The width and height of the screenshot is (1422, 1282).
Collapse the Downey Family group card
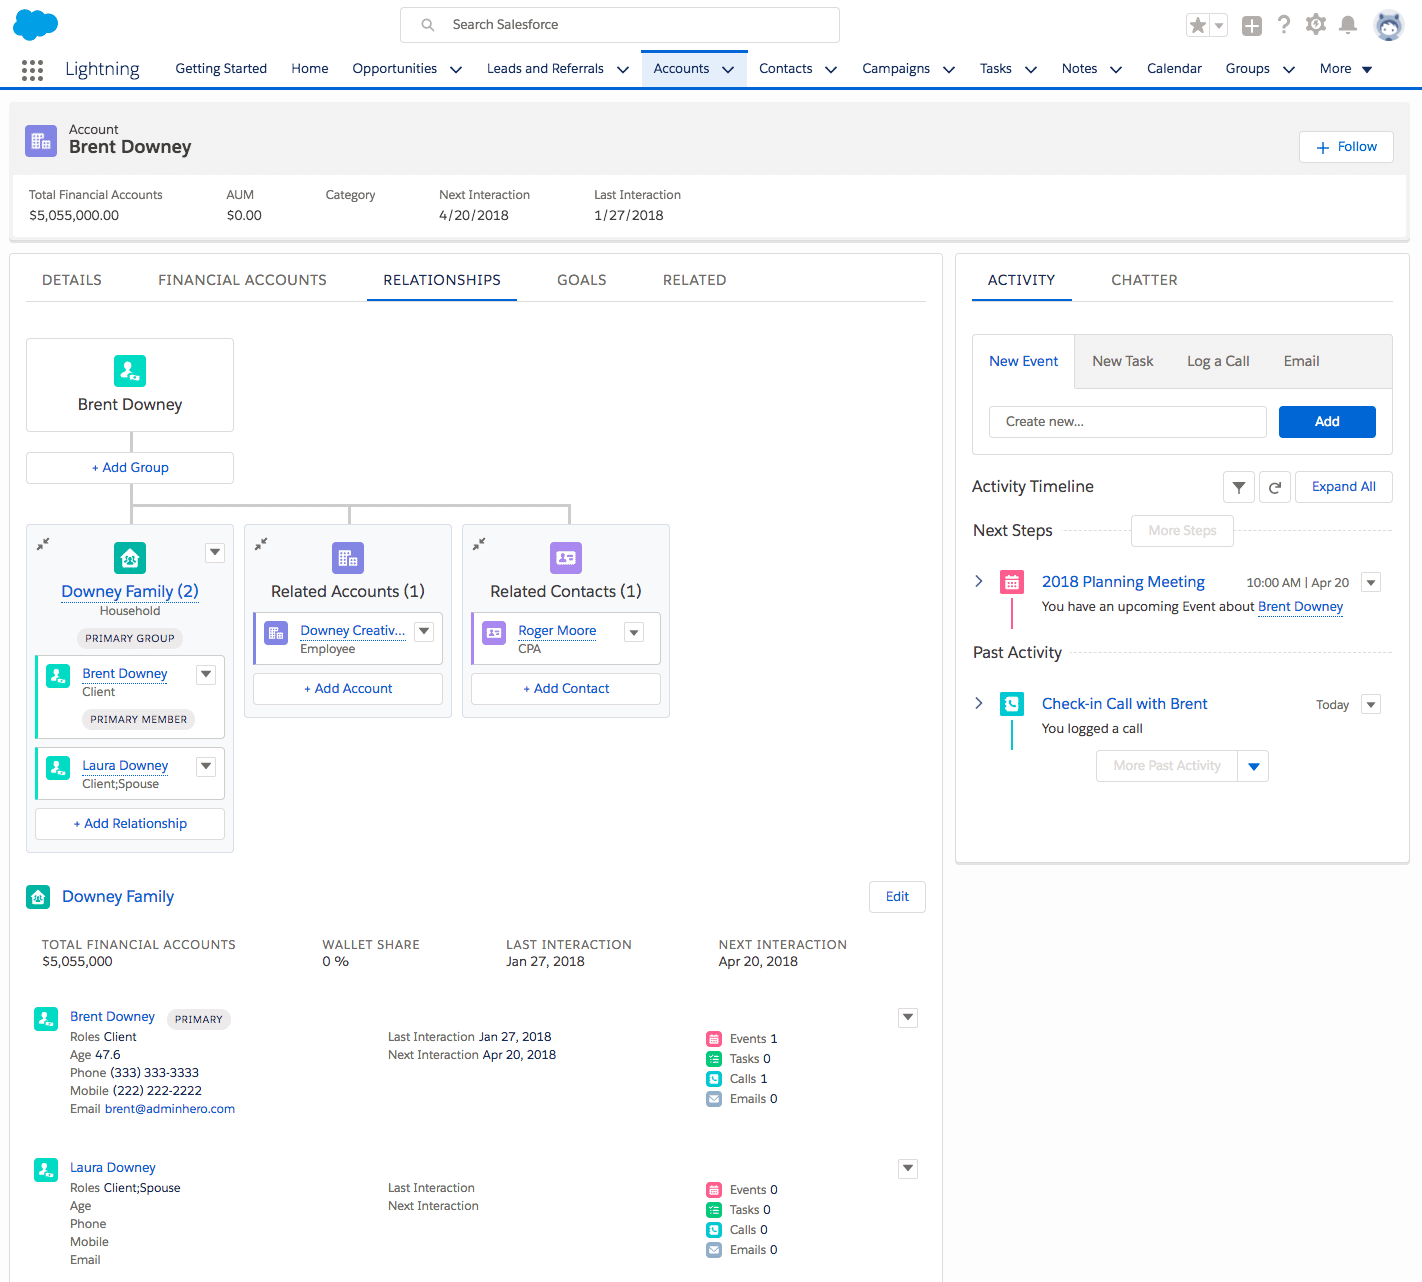click(43, 544)
